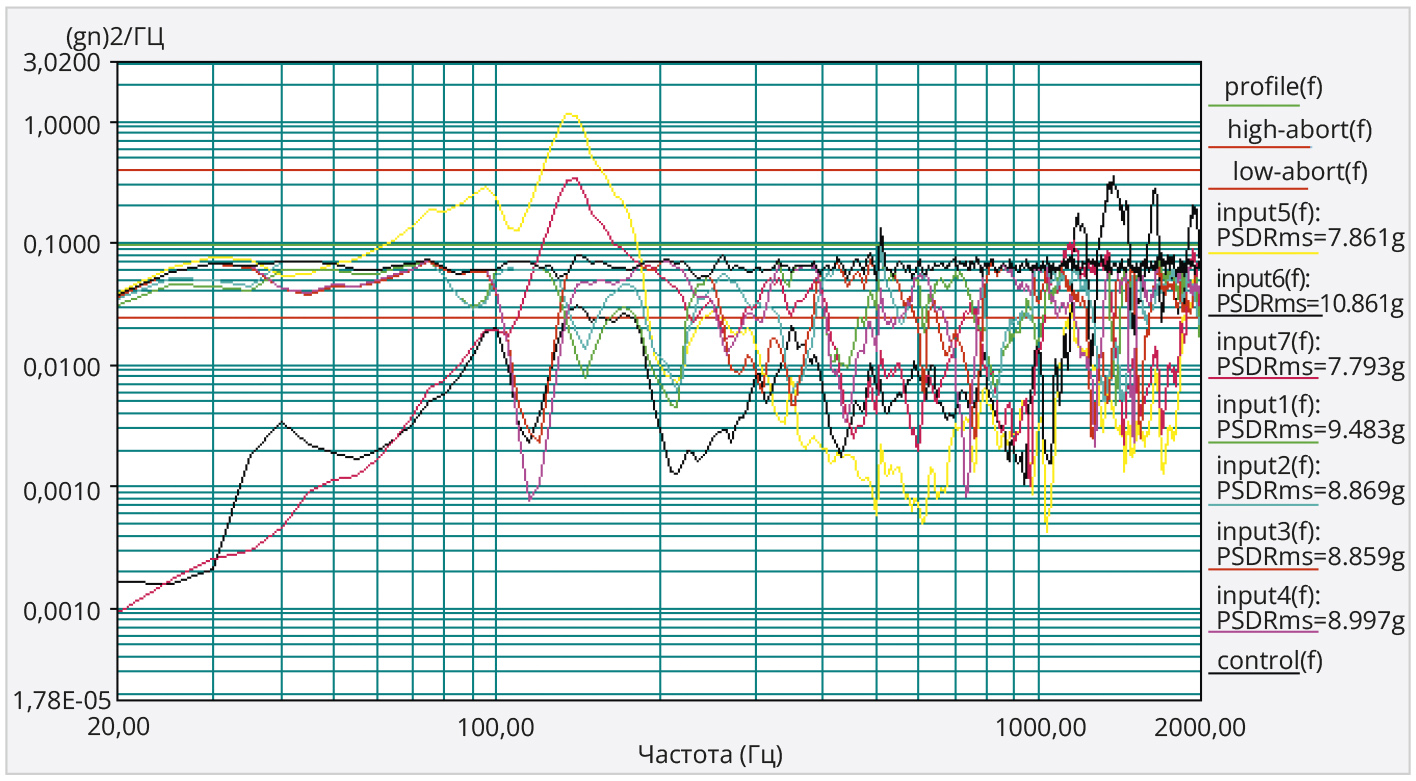Click the Y-axis unit label (gn)2/Гц
Screen dimensions: 1416x781
pyautogui.click(x=113, y=39)
